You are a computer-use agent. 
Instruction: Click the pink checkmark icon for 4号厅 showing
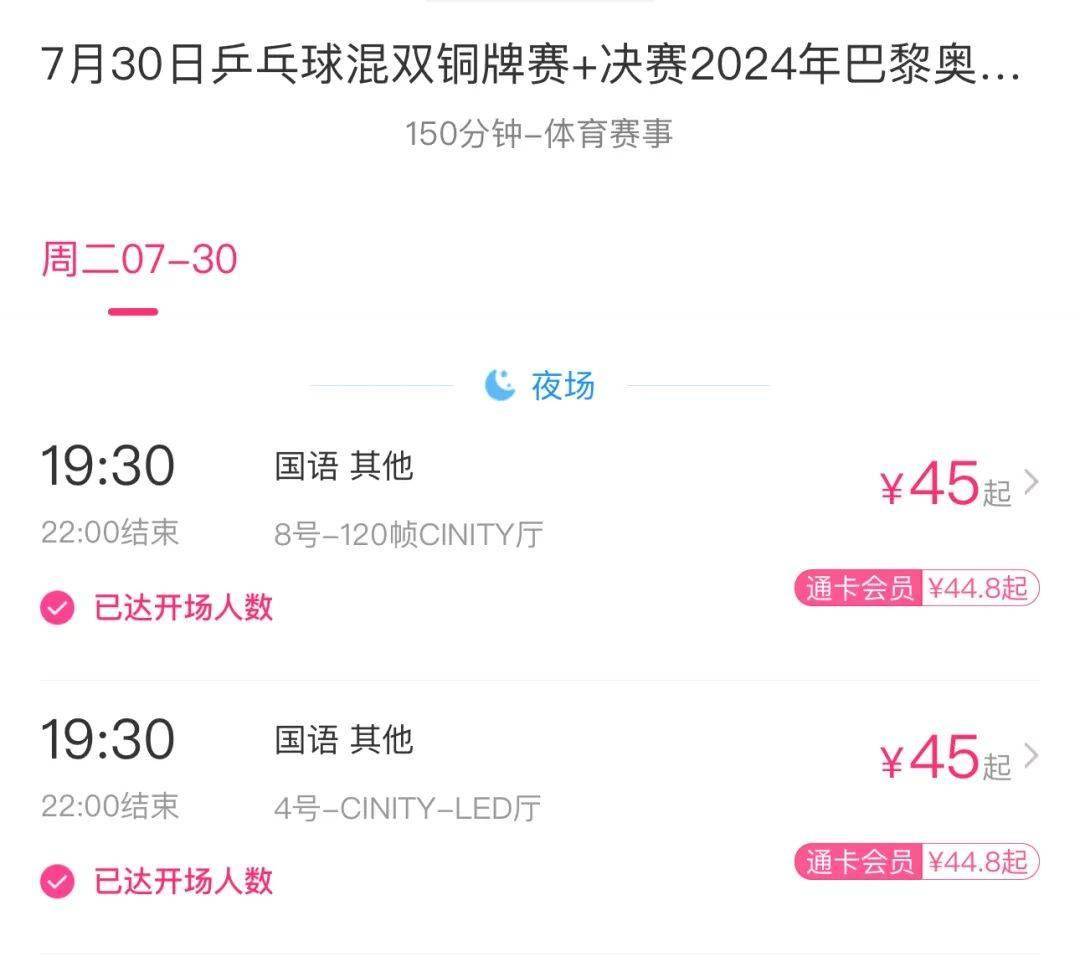[57, 881]
